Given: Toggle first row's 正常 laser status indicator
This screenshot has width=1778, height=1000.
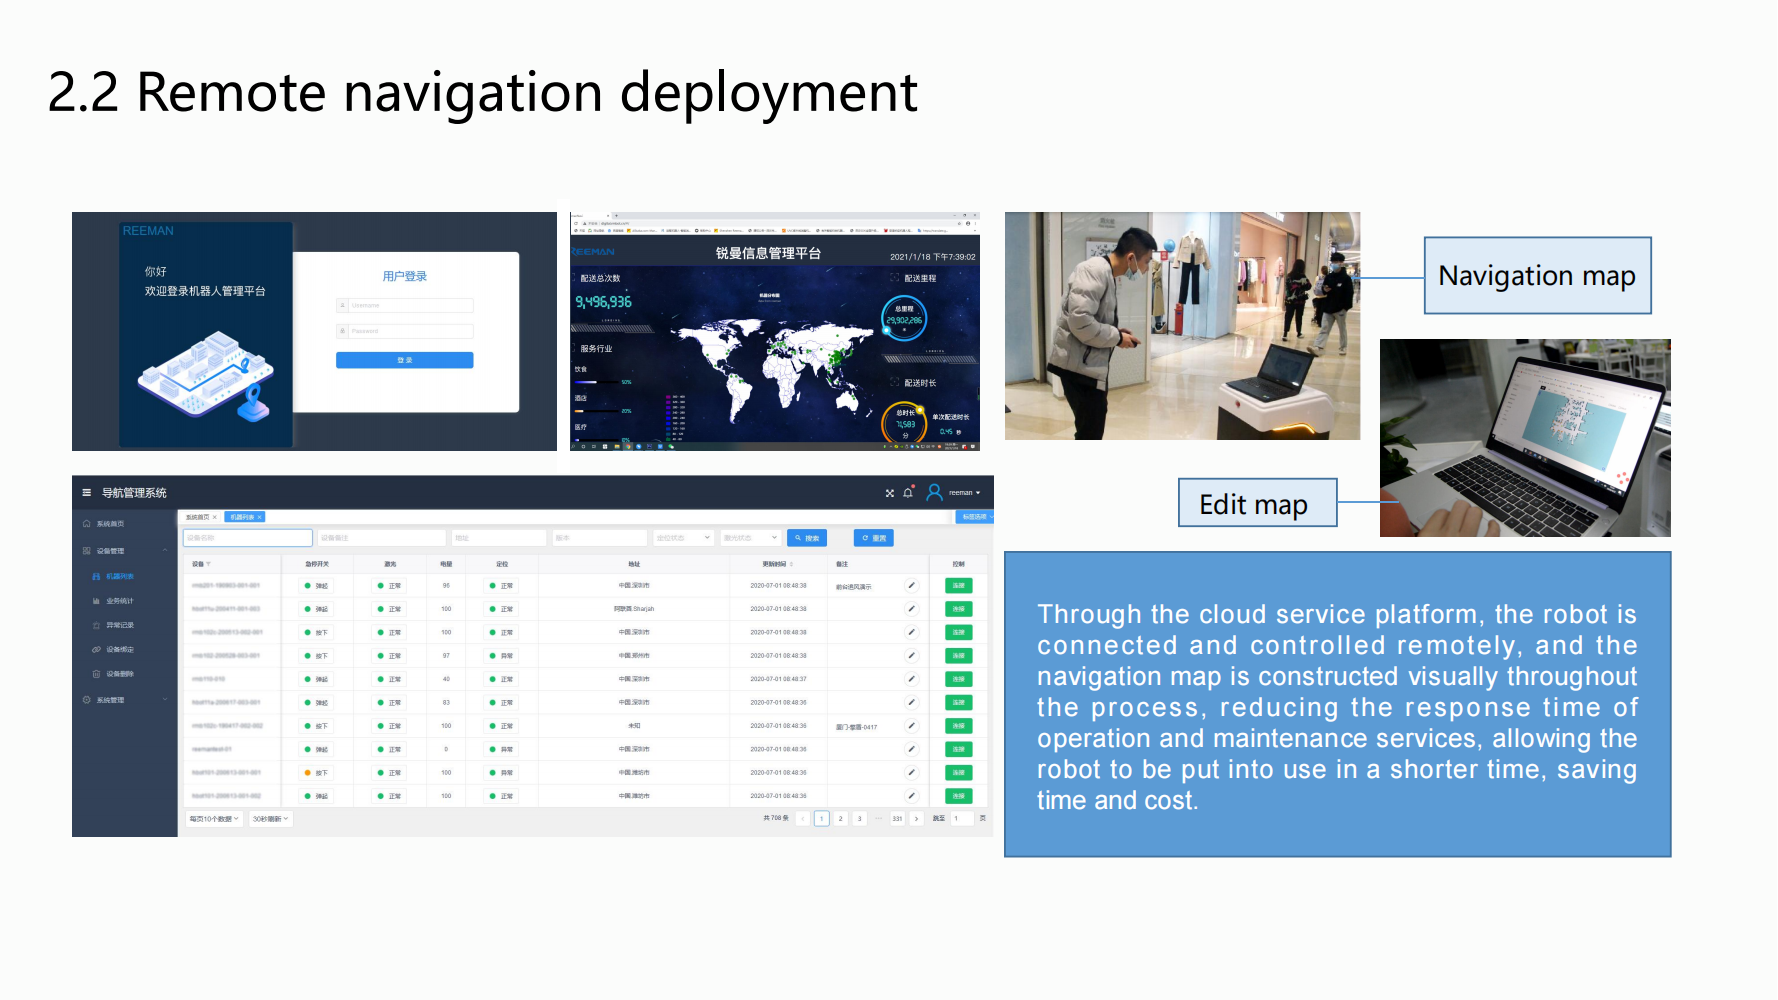Looking at the screenshot, I should [x=381, y=586].
